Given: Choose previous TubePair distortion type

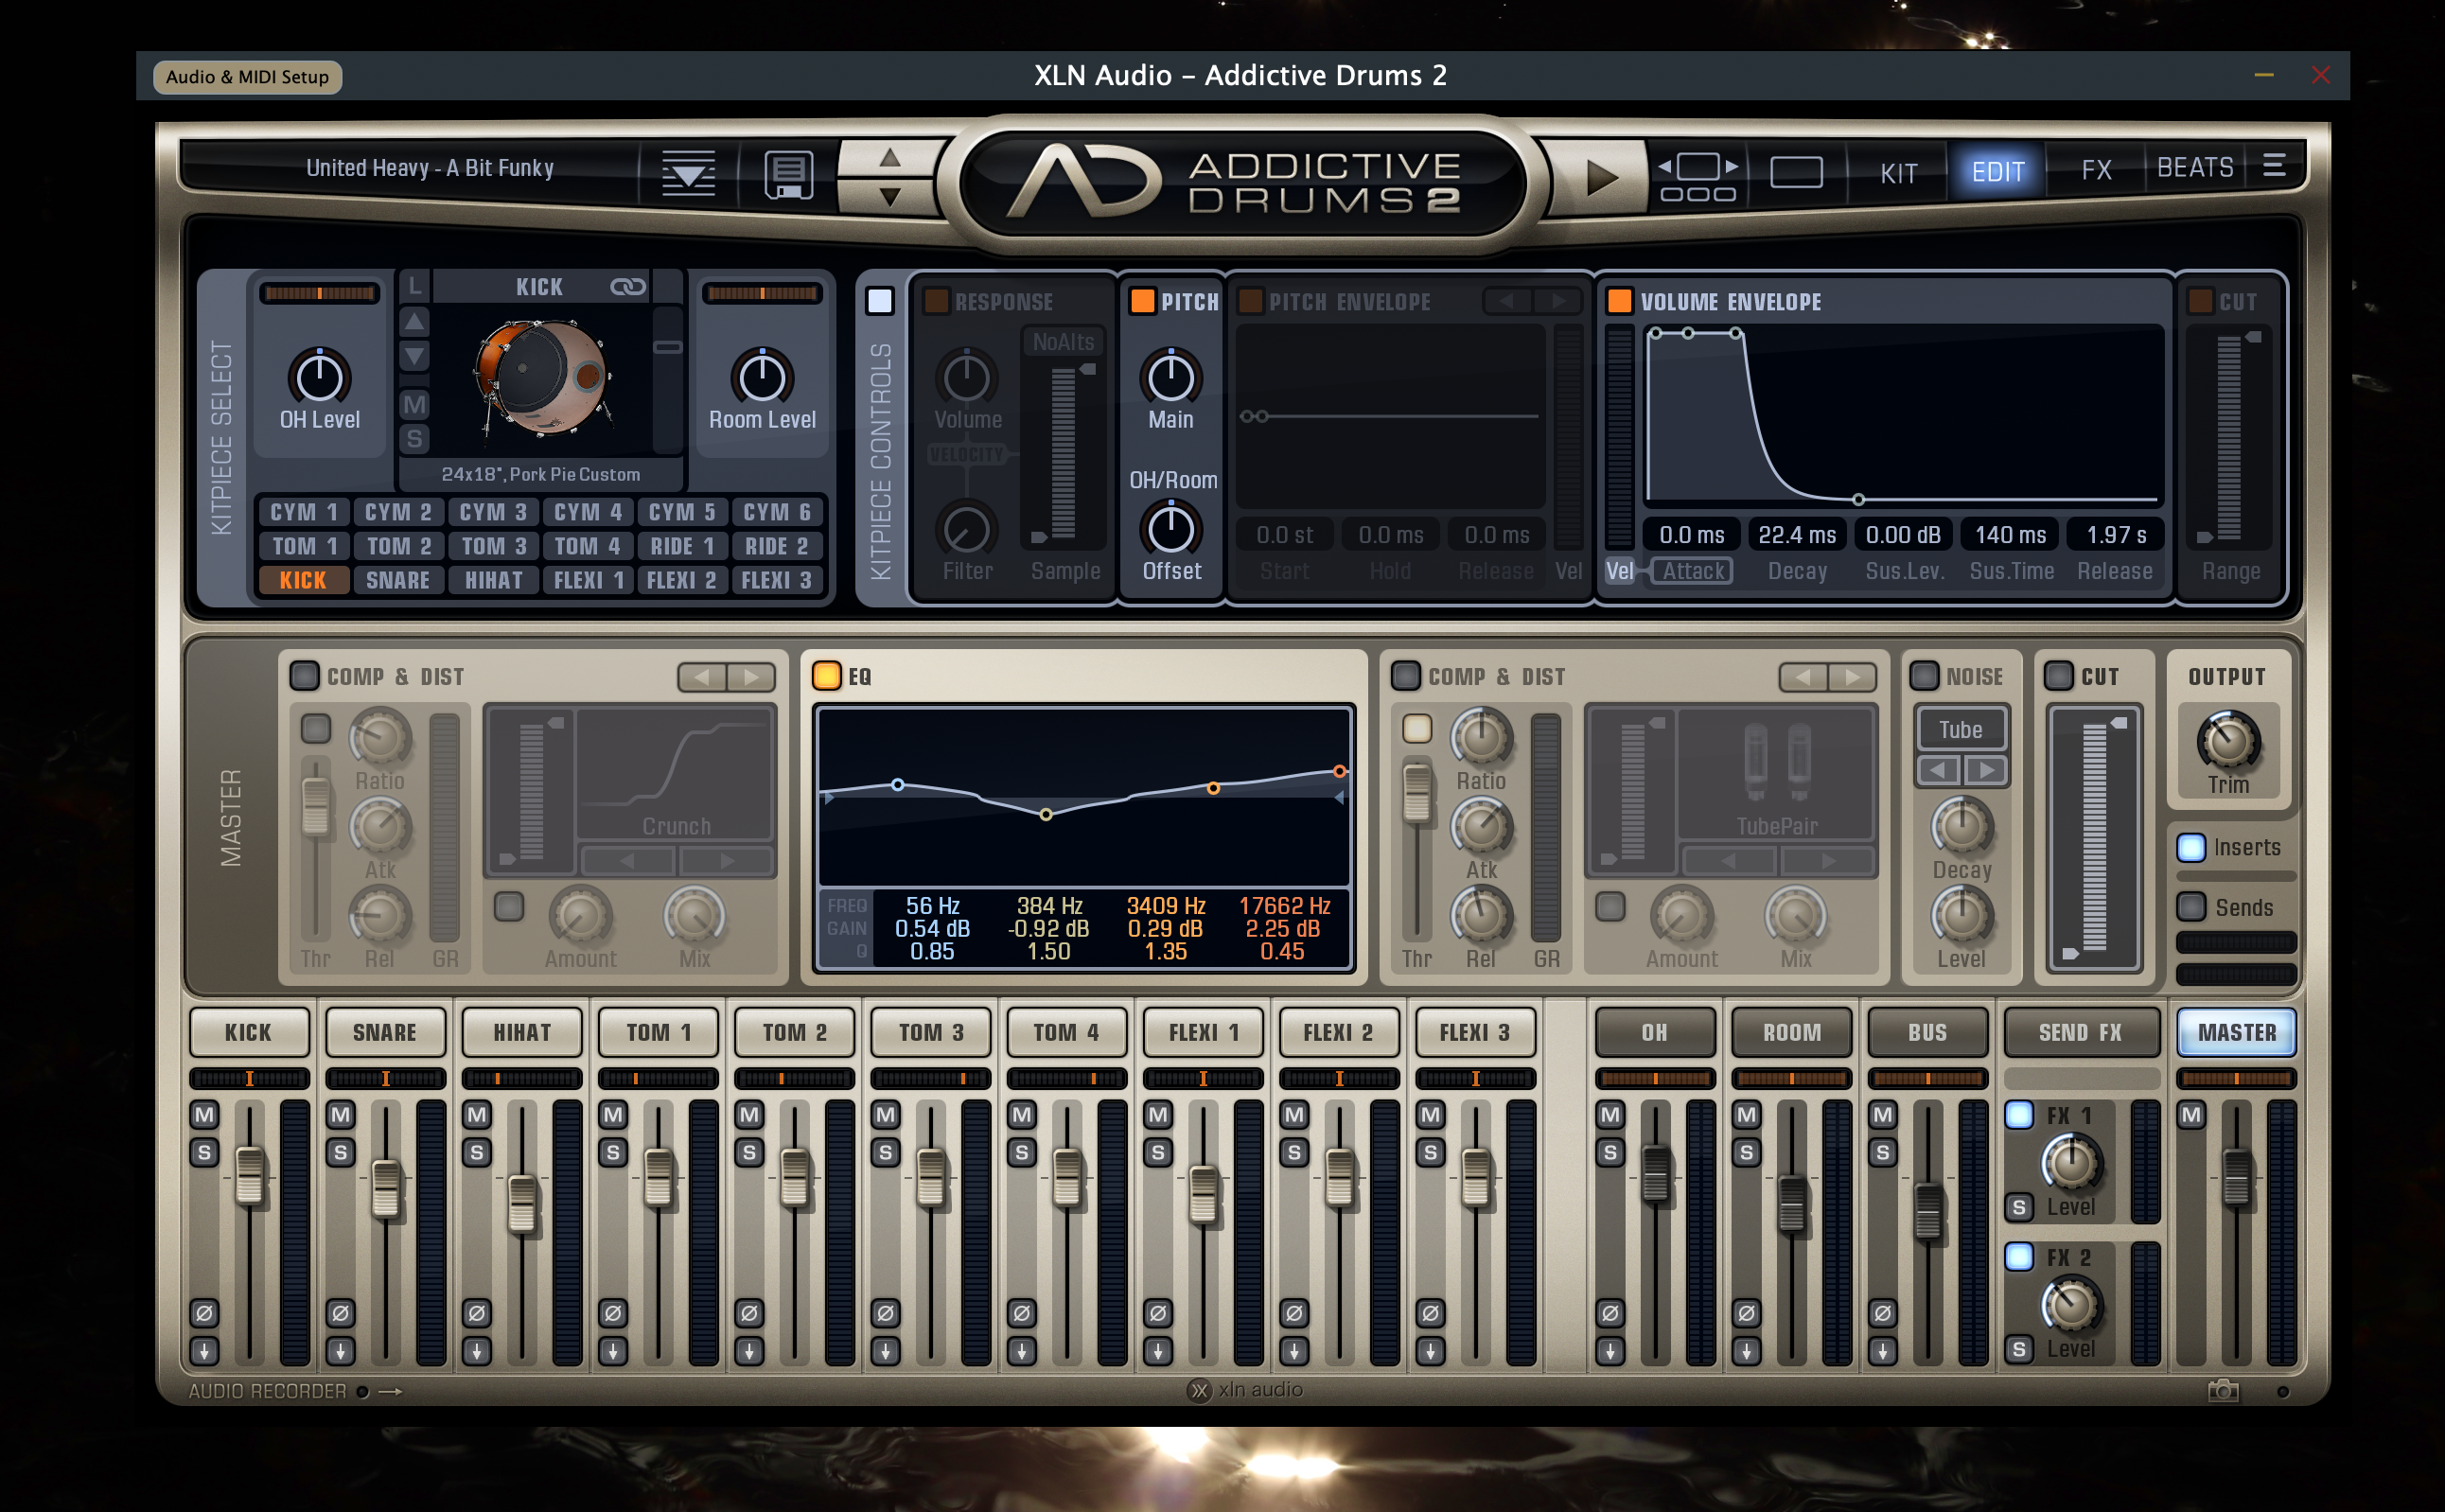Looking at the screenshot, I should pos(1728,861).
